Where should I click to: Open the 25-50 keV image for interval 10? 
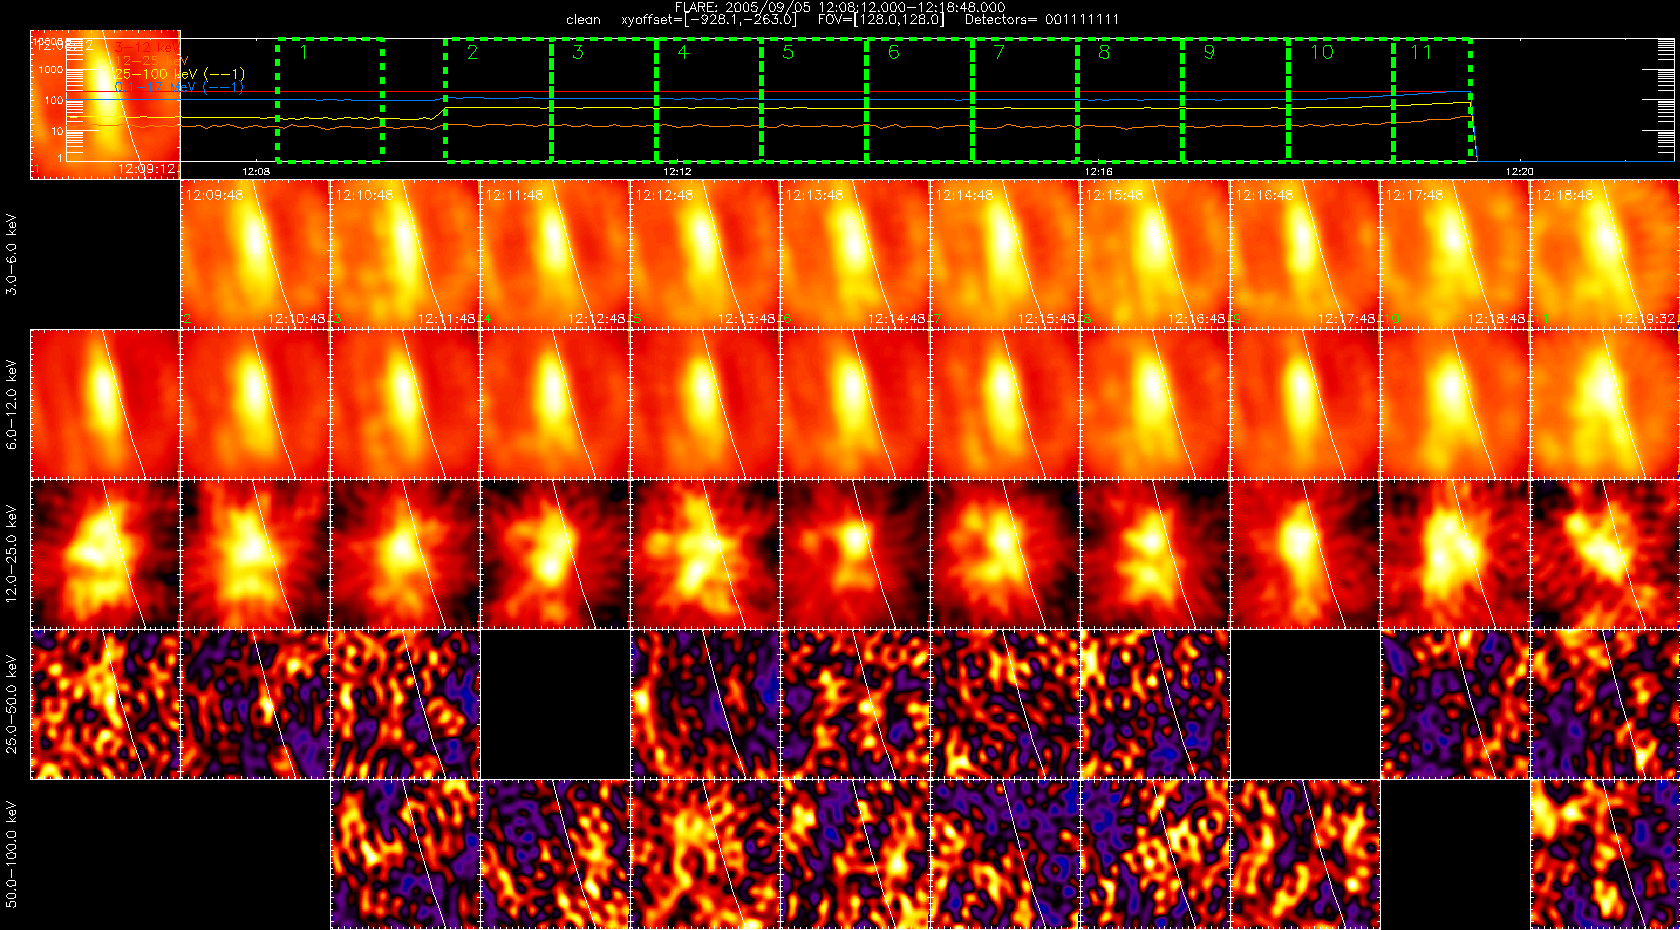click(x=1455, y=705)
